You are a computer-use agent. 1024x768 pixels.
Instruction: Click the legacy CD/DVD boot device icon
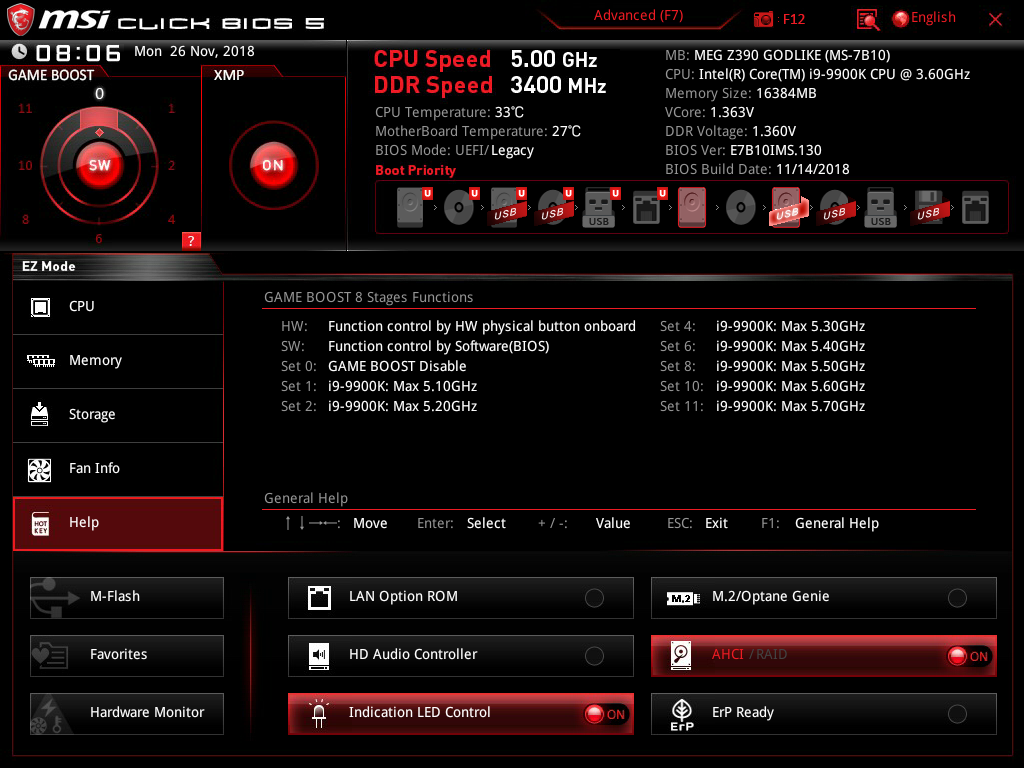(741, 208)
